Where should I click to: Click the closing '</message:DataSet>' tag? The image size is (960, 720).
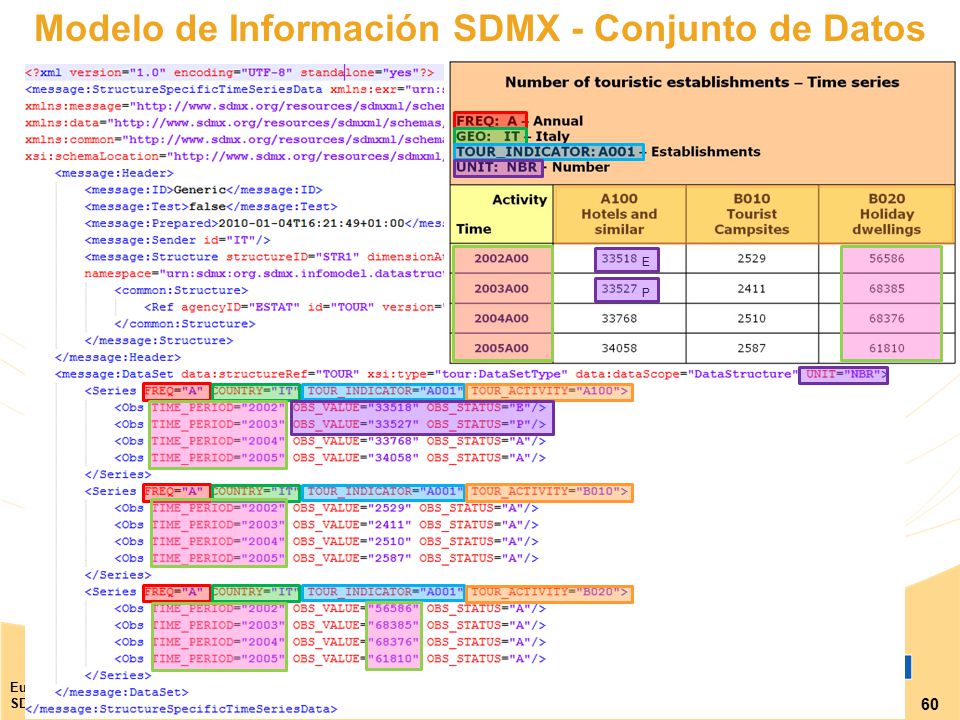pos(122,692)
